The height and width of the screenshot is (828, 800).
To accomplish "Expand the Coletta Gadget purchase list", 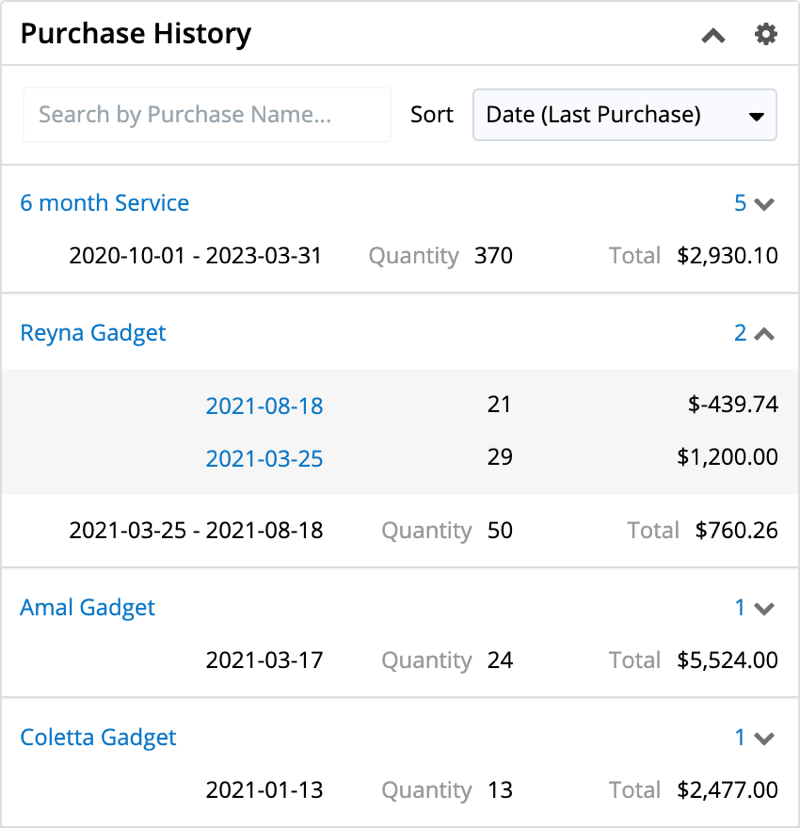I will click(755, 738).
